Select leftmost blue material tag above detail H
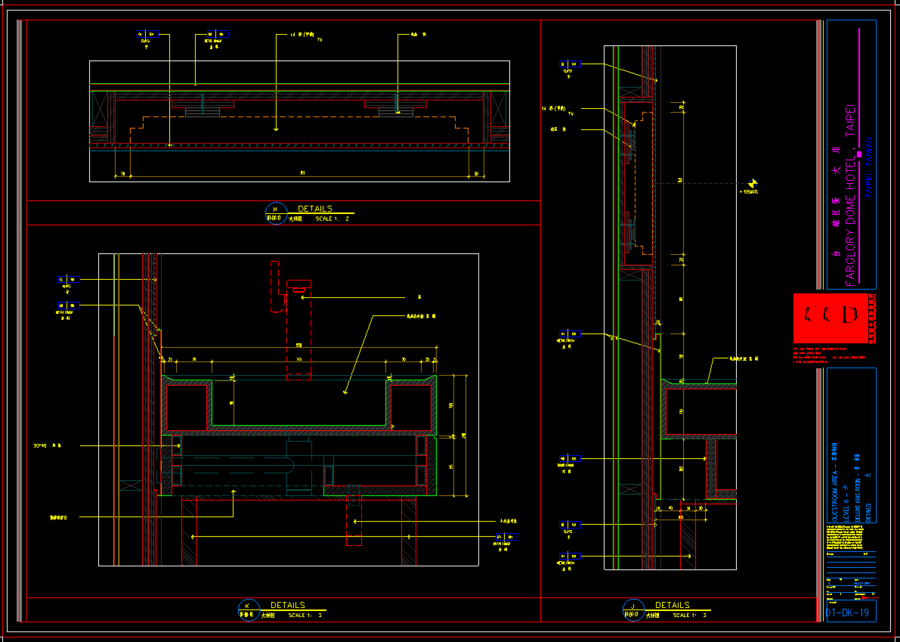 pos(148,34)
